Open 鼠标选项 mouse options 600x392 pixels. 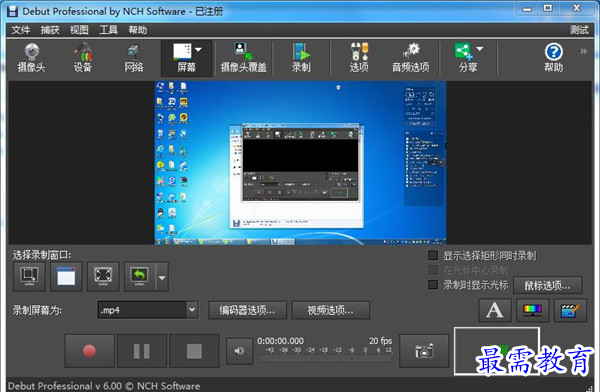click(x=548, y=286)
